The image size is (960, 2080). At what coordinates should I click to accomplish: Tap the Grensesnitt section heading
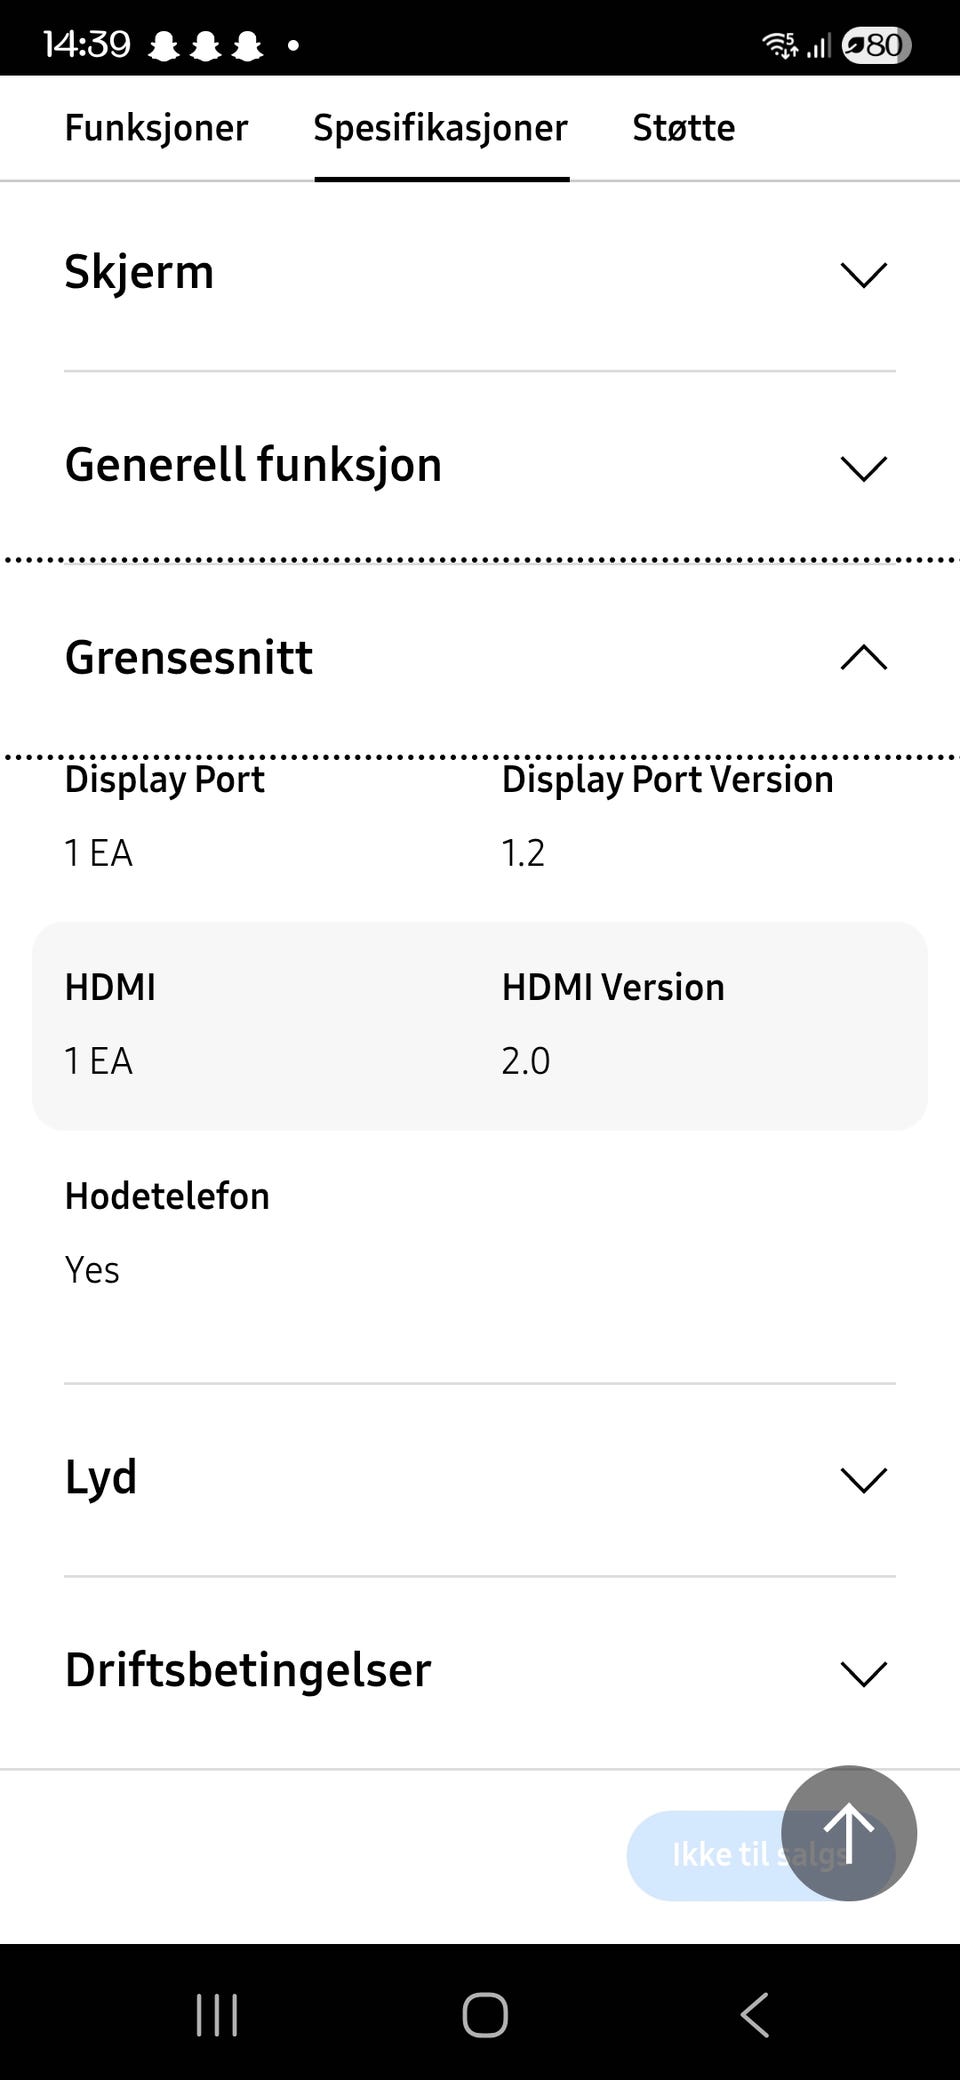189,657
